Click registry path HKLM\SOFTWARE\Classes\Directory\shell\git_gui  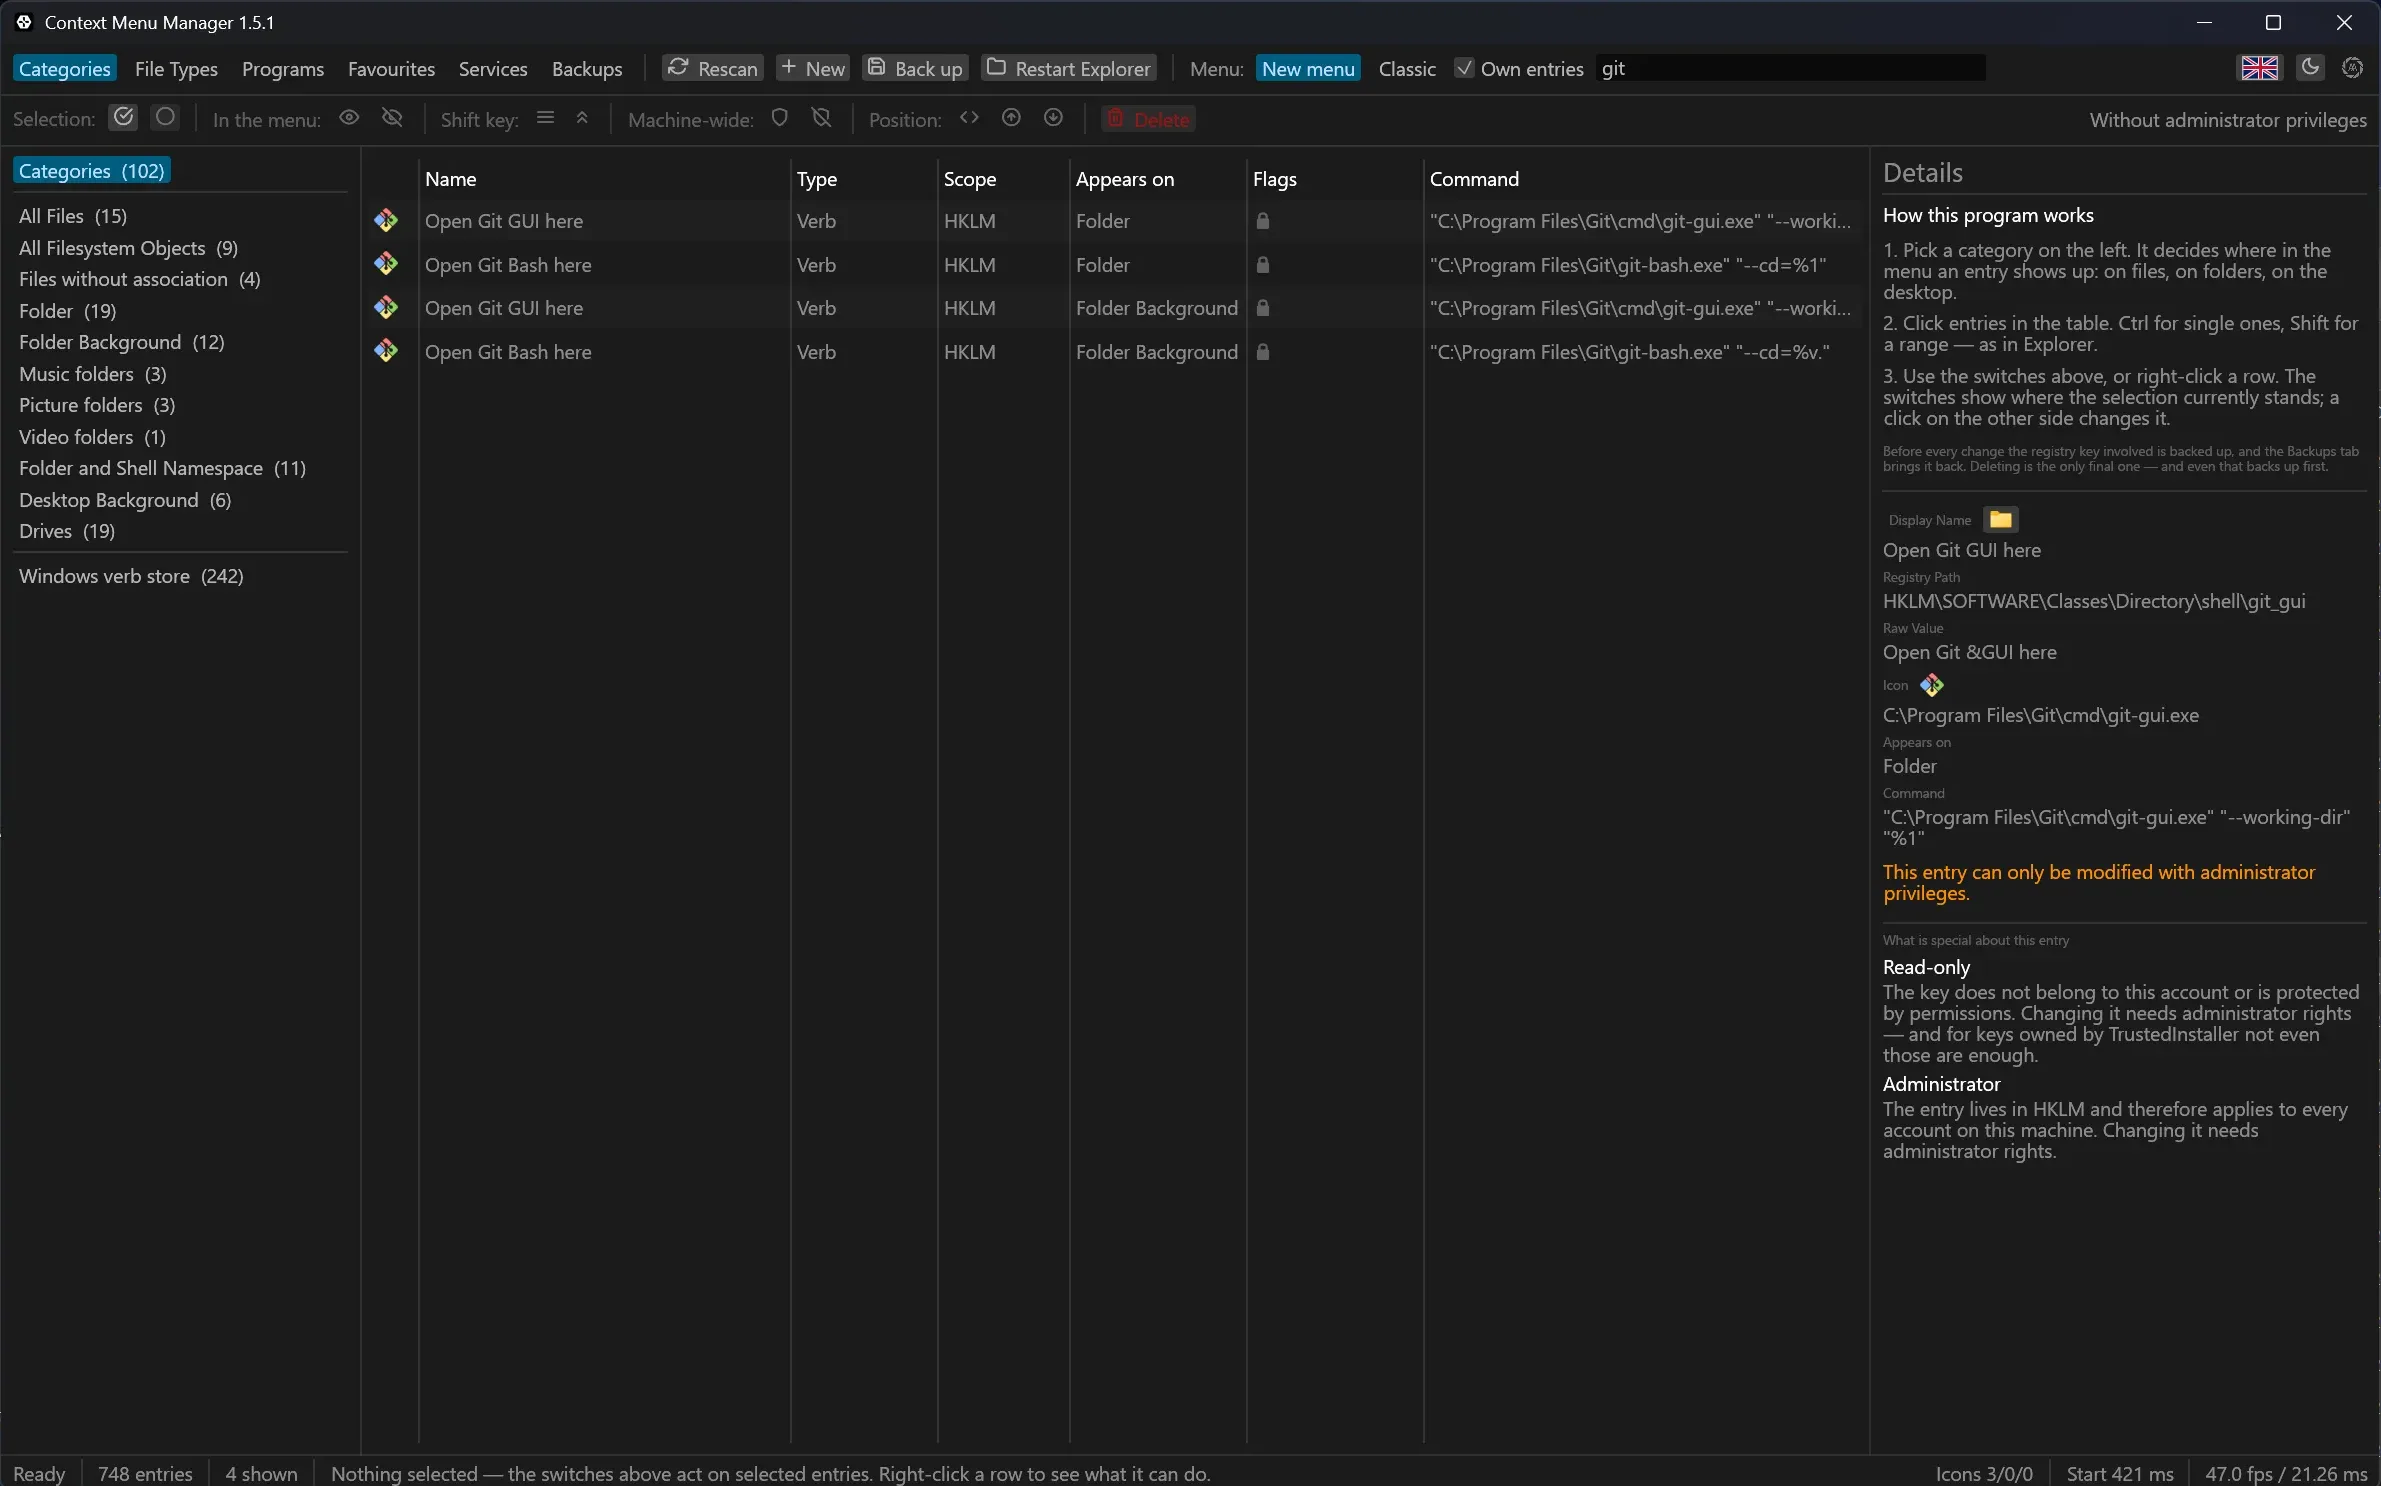click(2094, 601)
